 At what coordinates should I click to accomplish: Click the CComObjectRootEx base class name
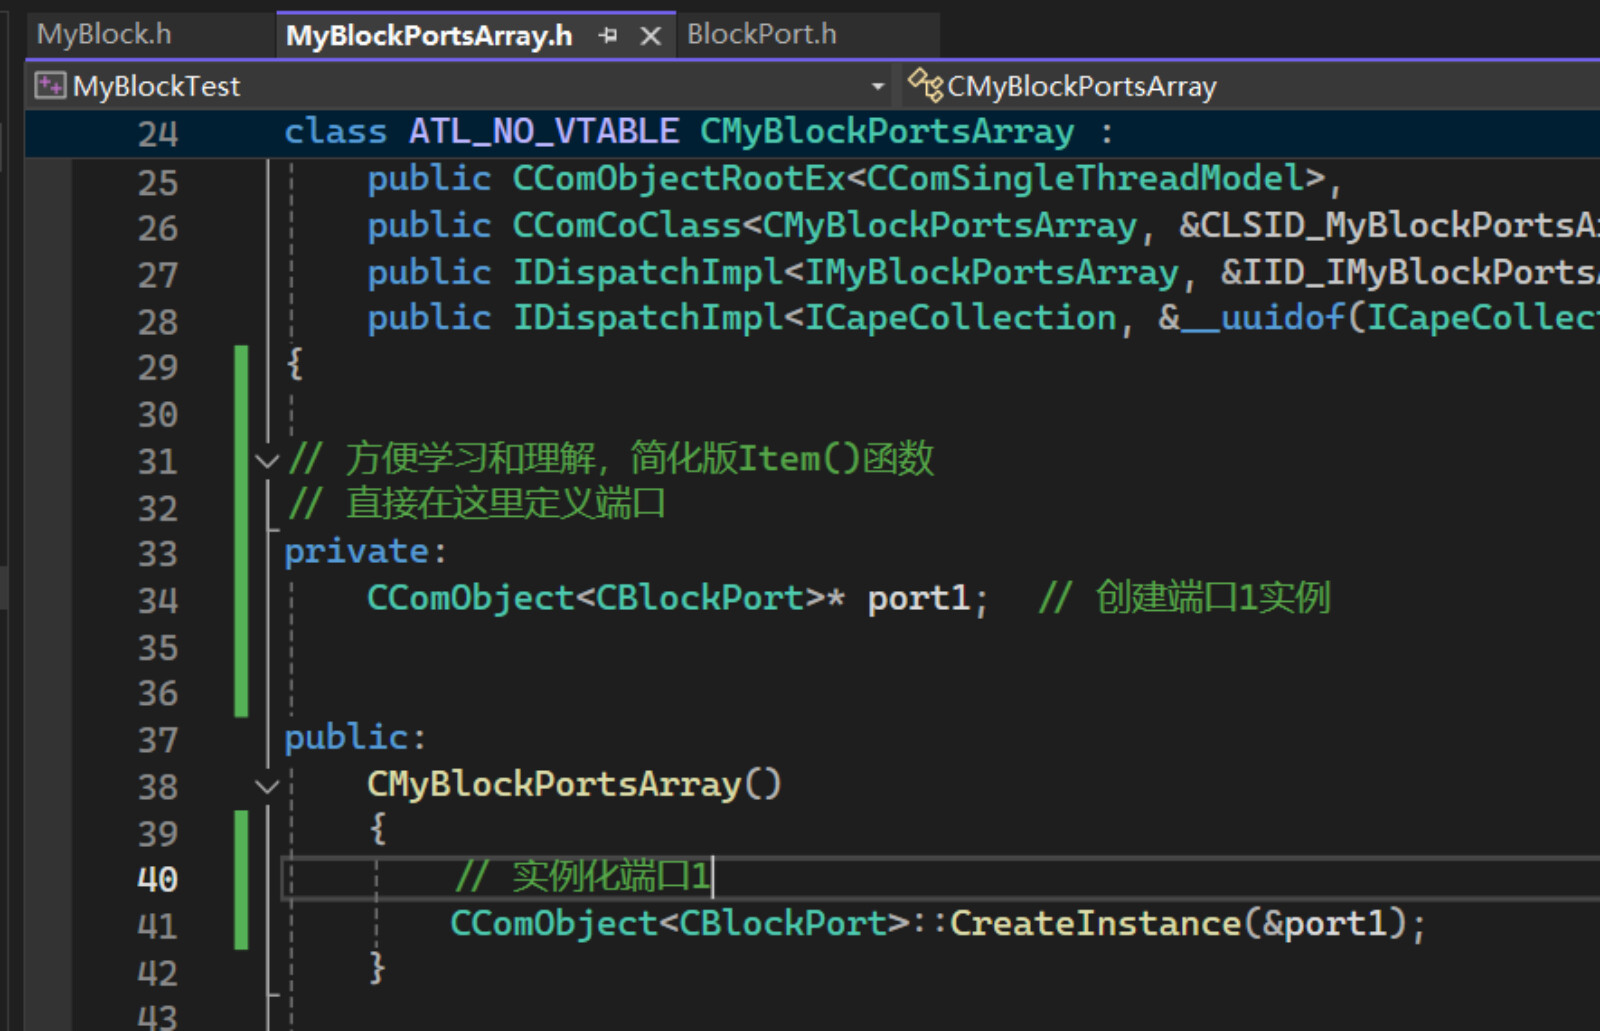click(x=679, y=179)
